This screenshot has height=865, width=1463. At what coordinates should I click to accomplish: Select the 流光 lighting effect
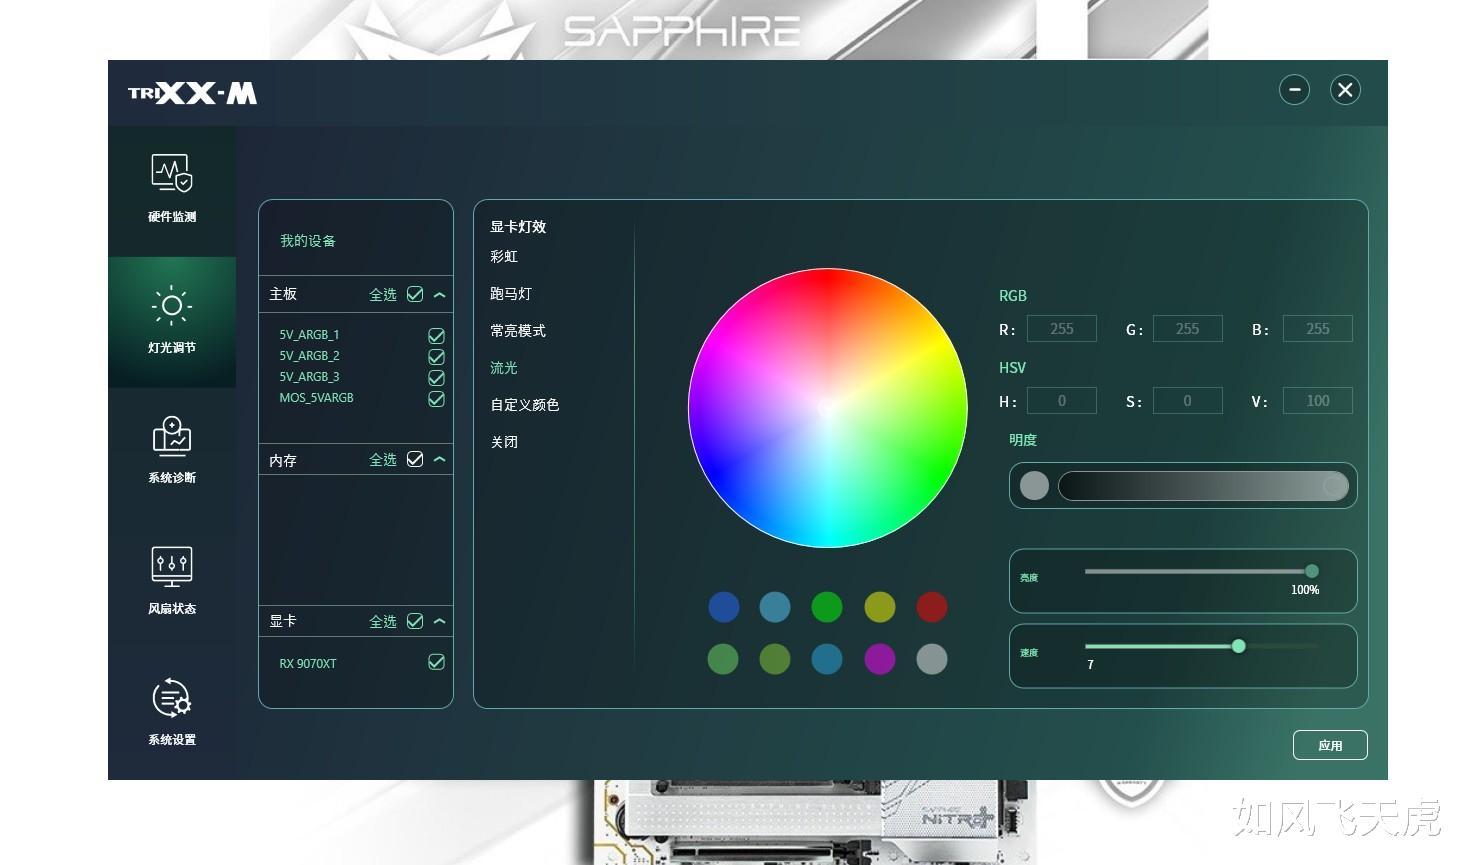click(x=504, y=368)
